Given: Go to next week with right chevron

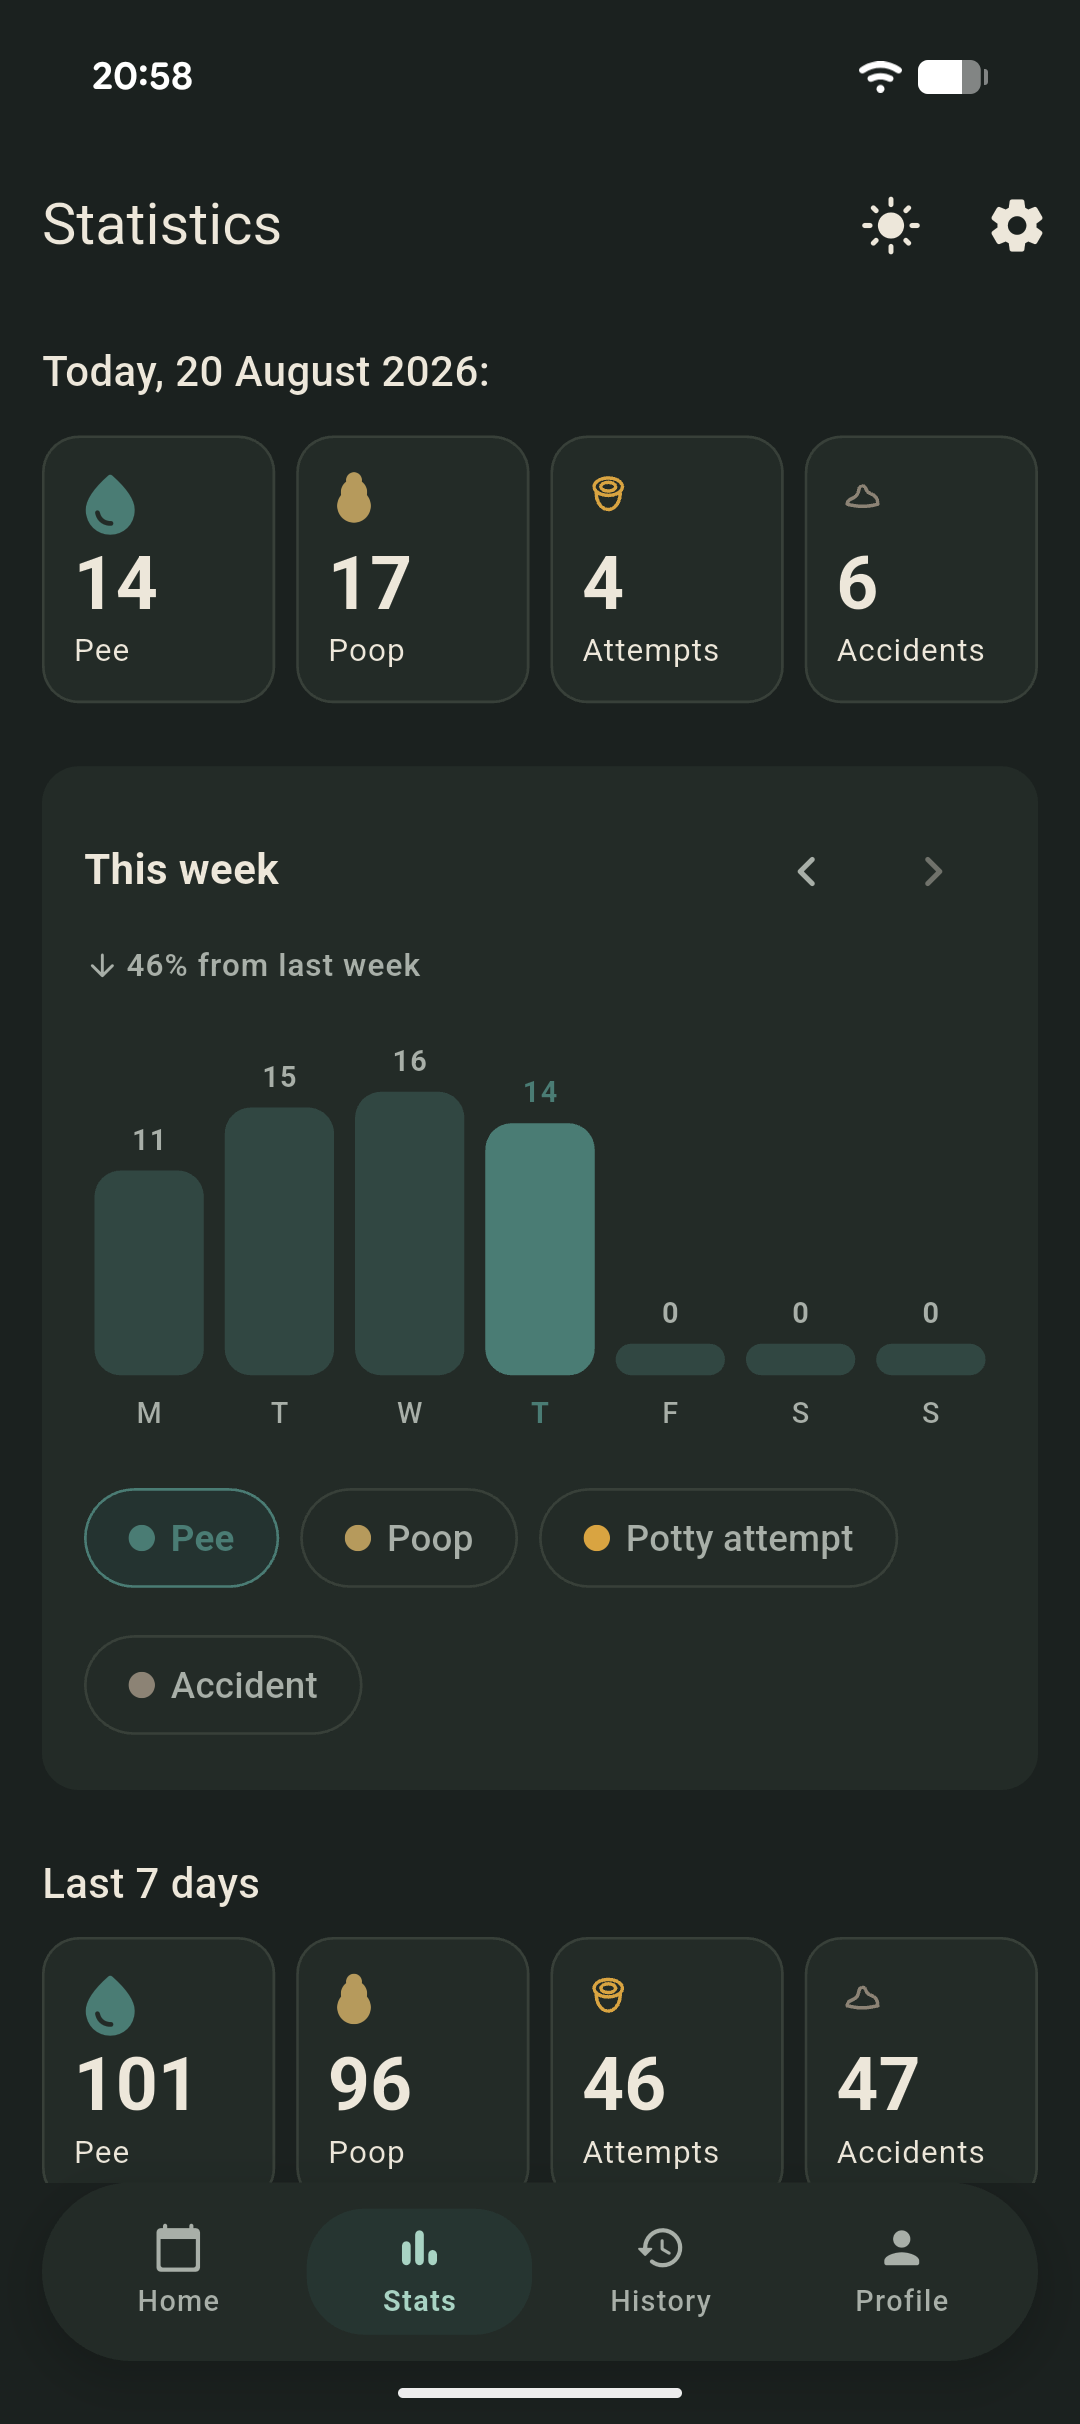Looking at the screenshot, I should [933, 871].
